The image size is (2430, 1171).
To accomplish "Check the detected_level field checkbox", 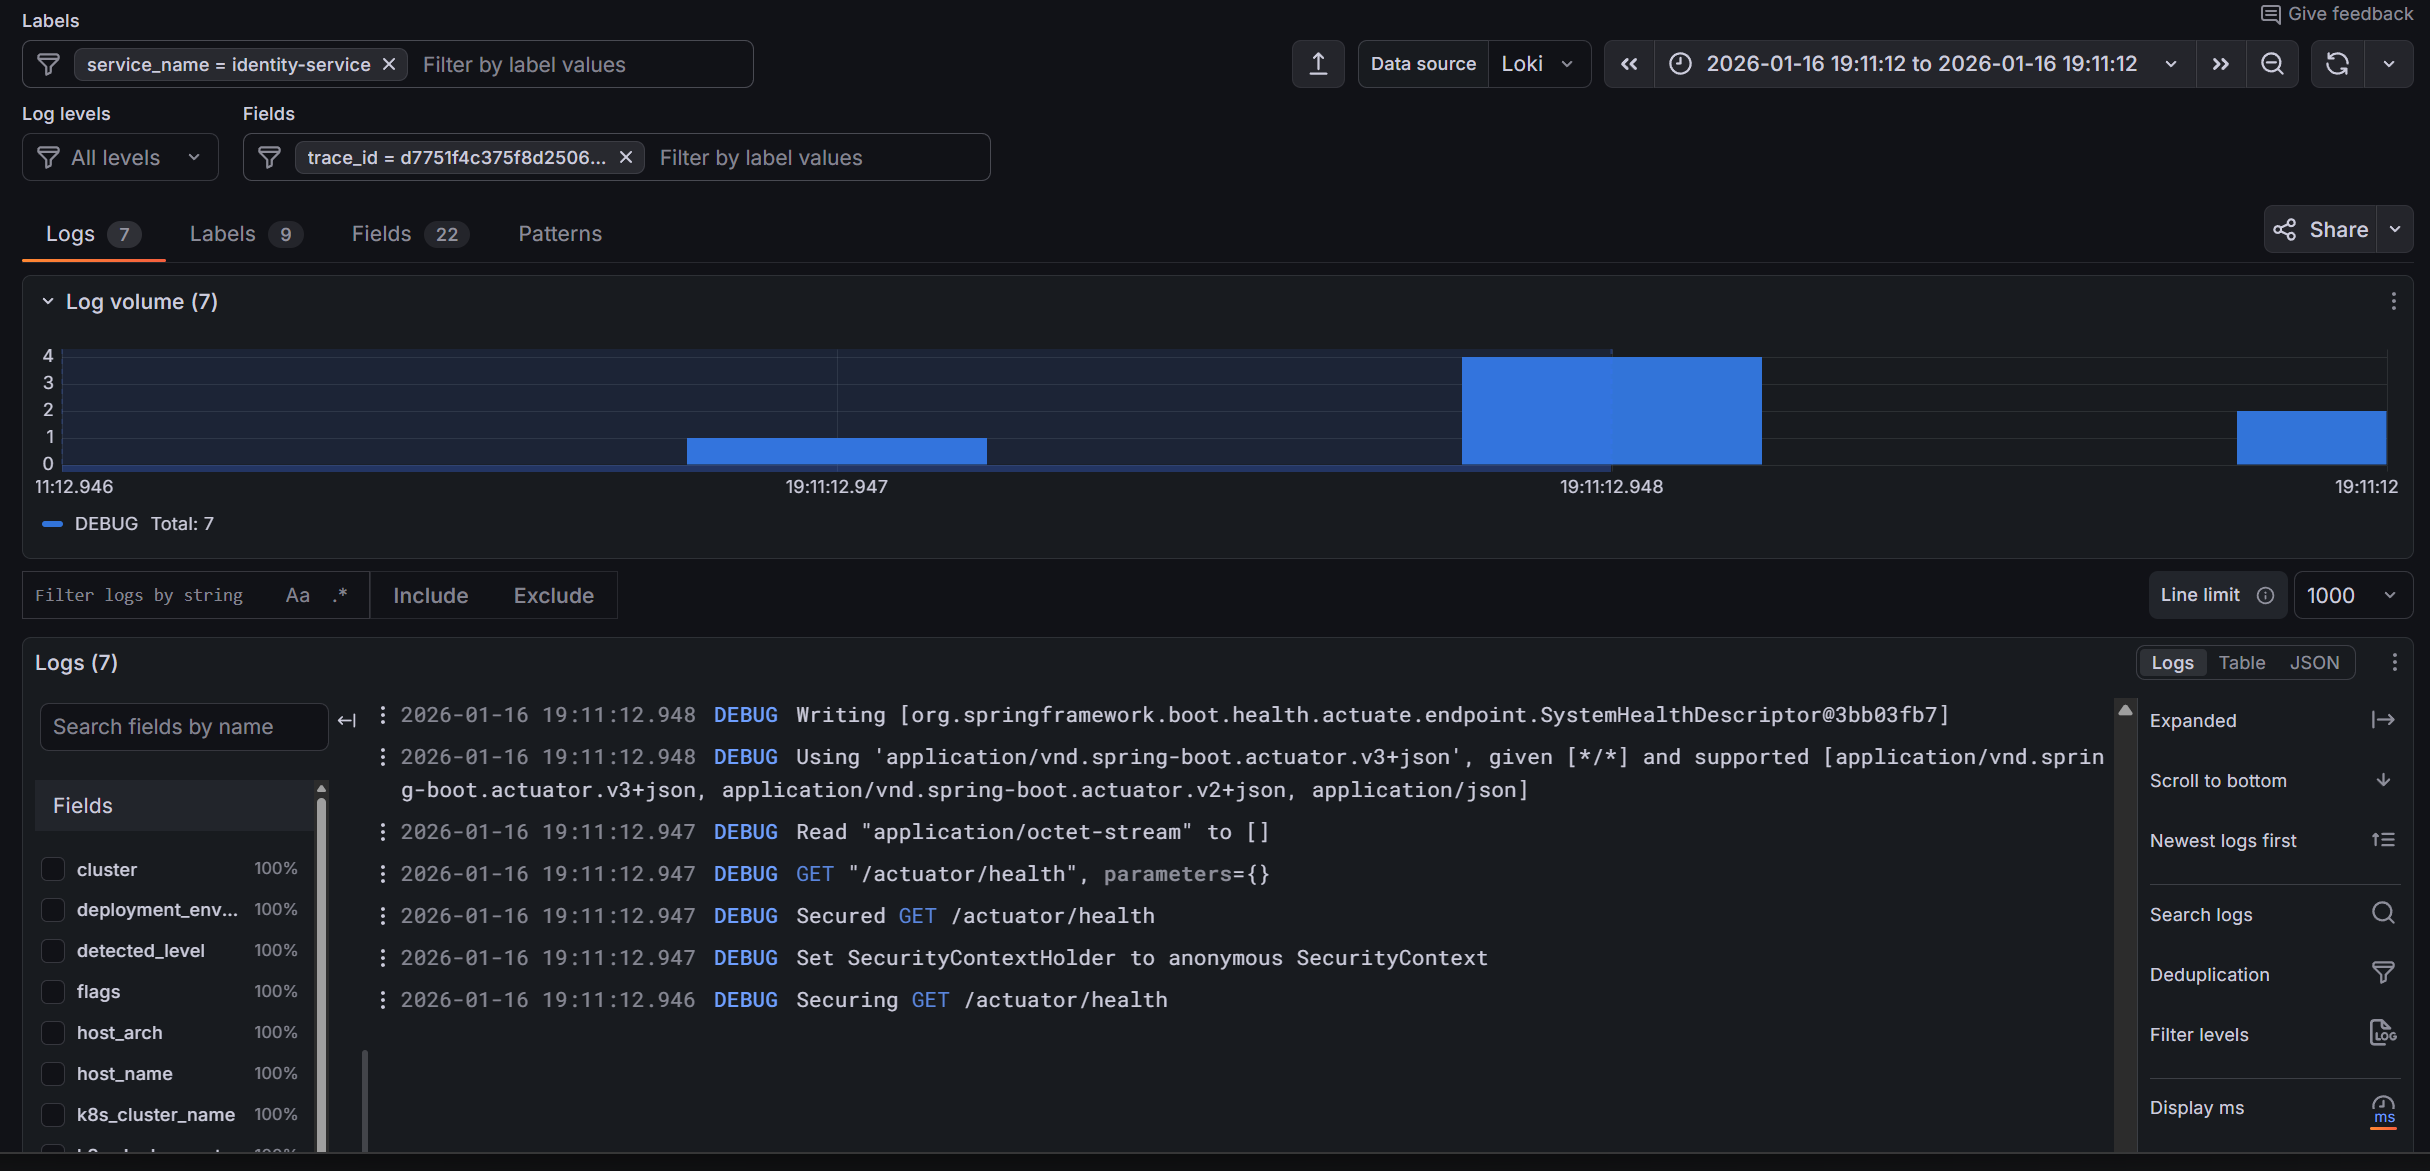I will click(53, 950).
